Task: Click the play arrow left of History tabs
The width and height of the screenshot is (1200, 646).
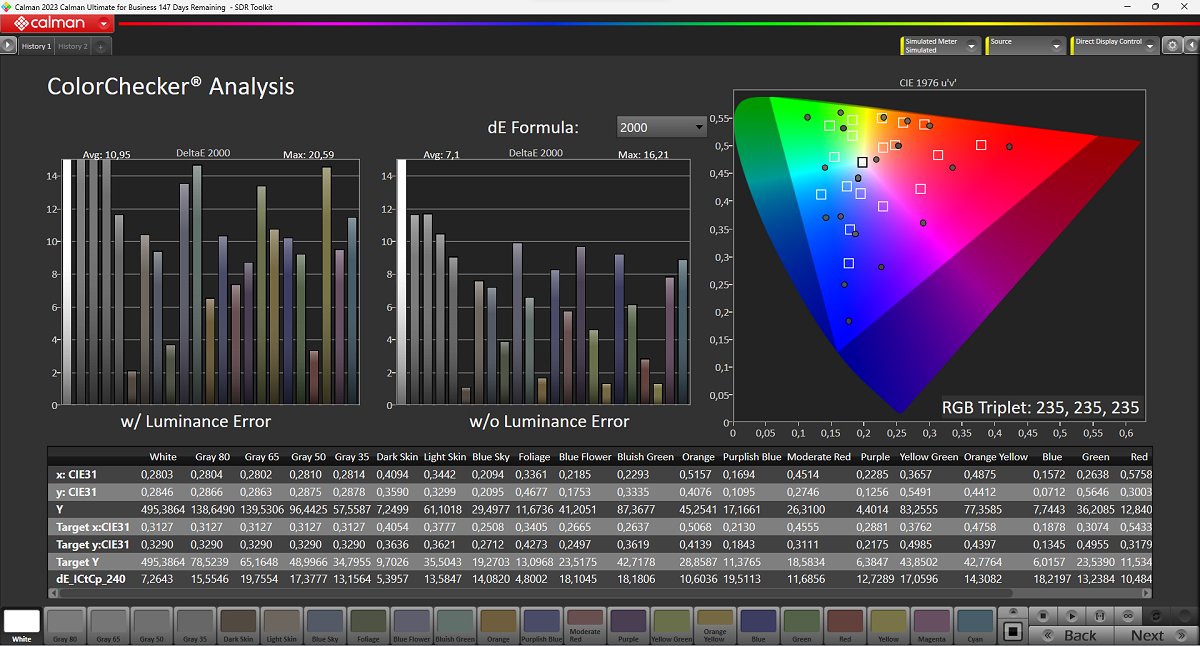Action: pyautogui.click(x=8, y=46)
